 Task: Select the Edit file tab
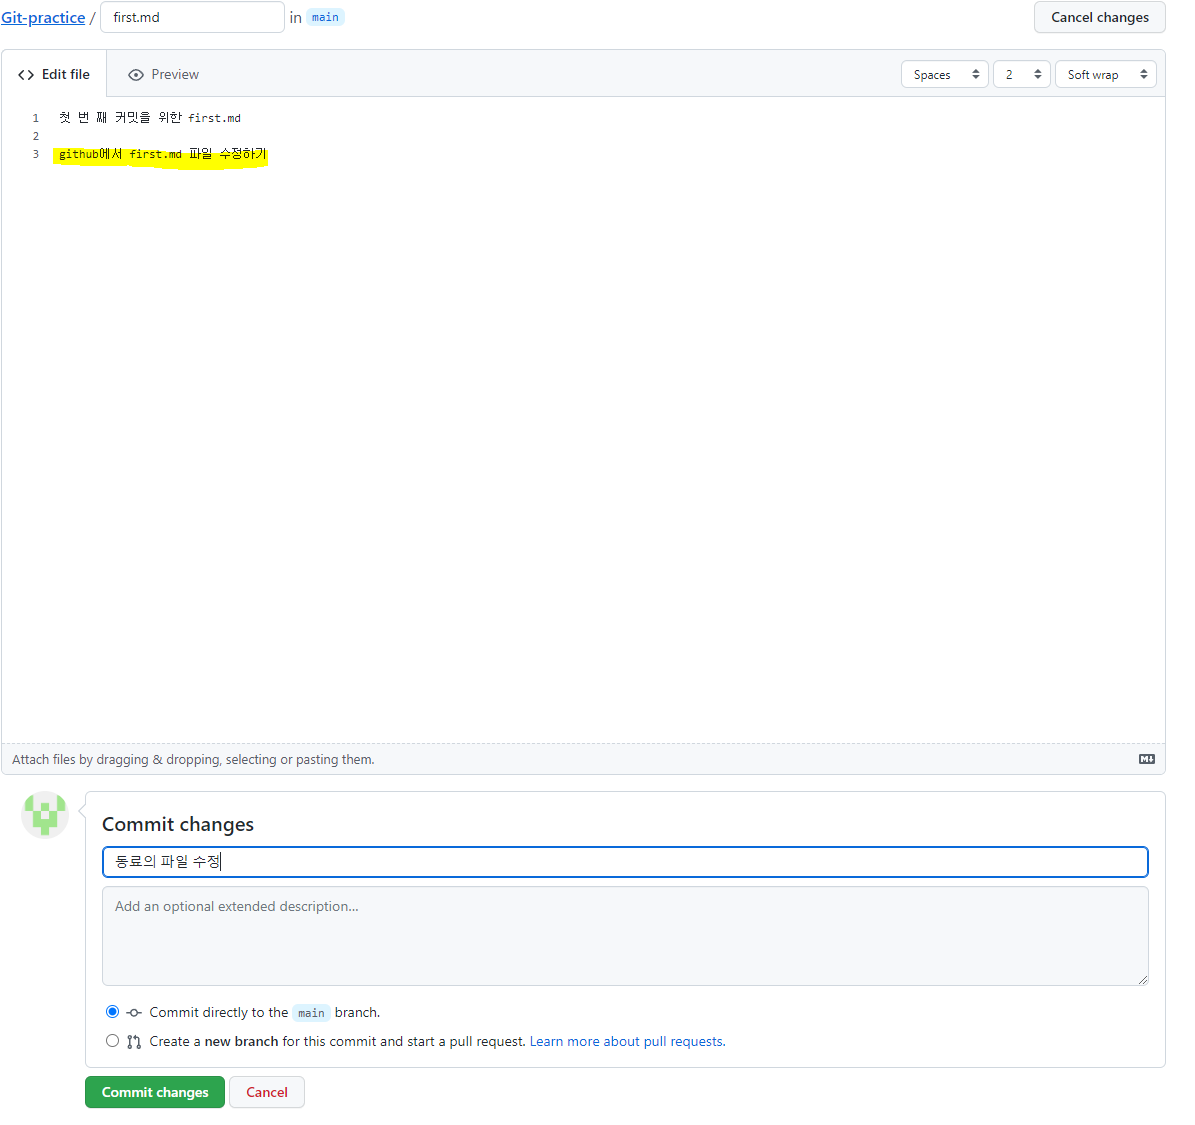54,74
